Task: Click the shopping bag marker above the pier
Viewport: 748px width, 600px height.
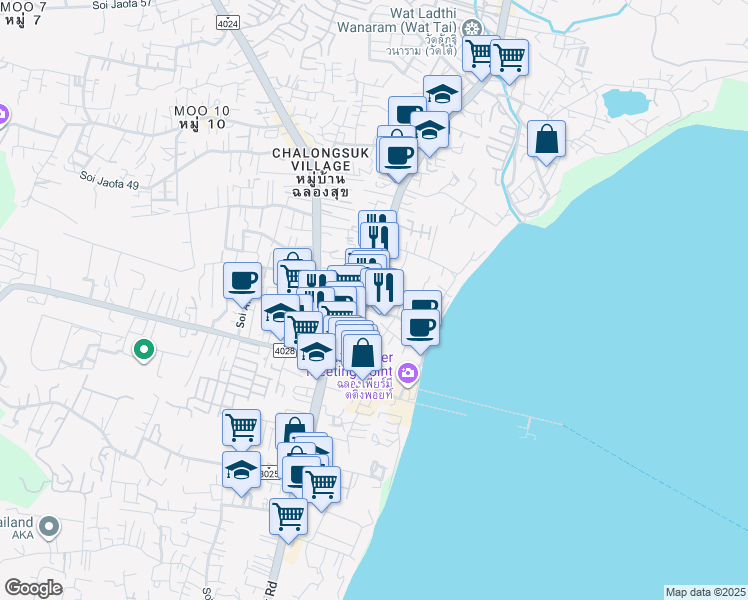Action: 362,352
